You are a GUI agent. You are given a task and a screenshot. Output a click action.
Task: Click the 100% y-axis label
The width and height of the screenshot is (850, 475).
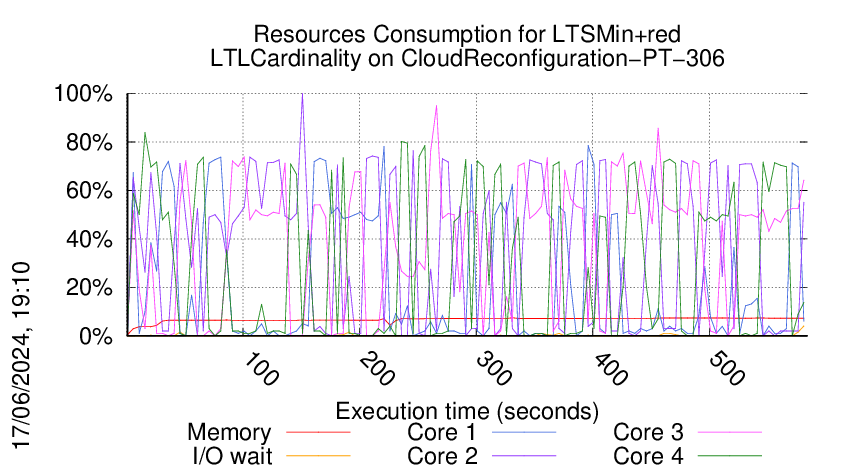point(83,94)
